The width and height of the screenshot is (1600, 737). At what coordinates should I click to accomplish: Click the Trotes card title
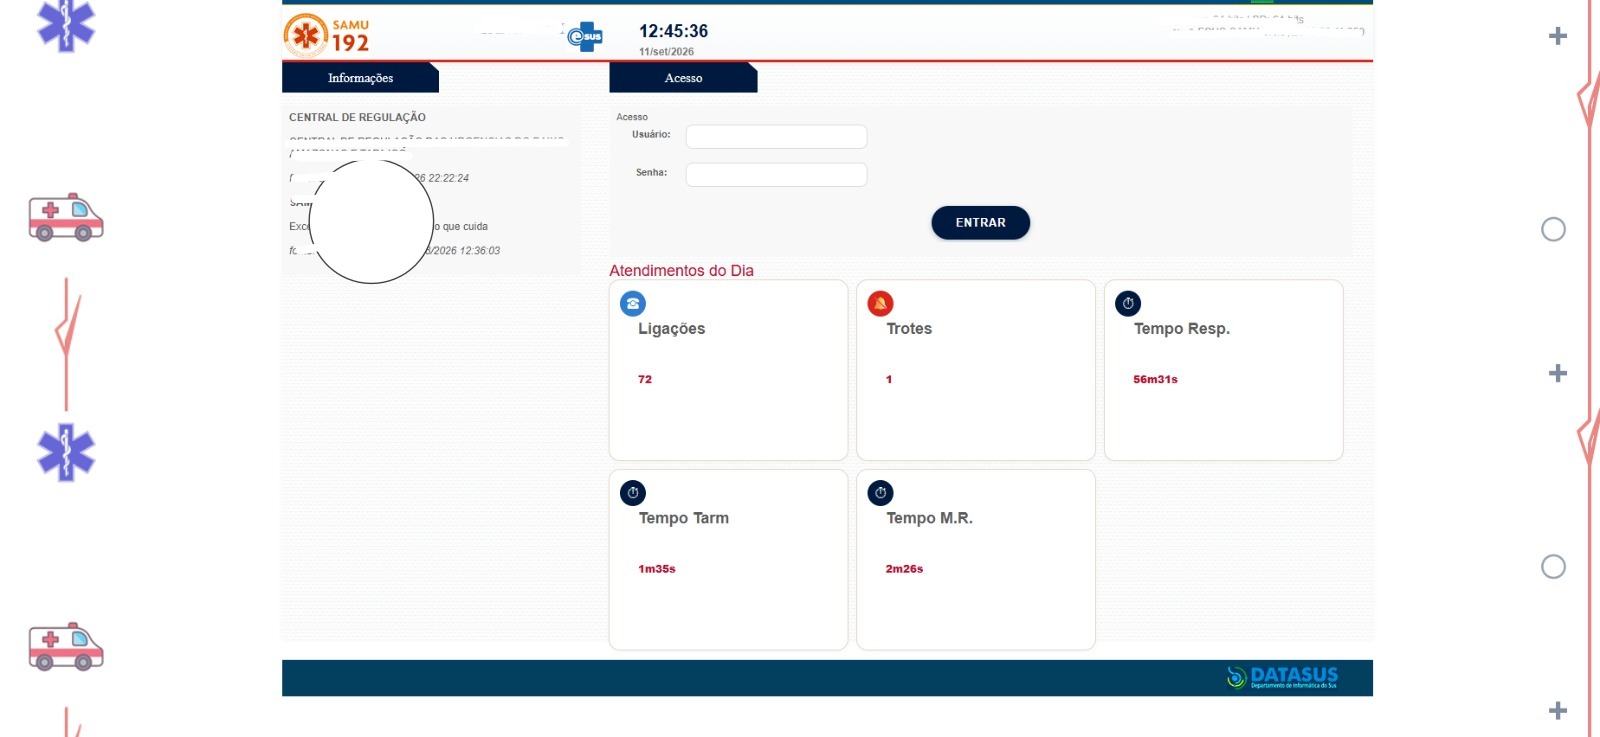tap(909, 329)
